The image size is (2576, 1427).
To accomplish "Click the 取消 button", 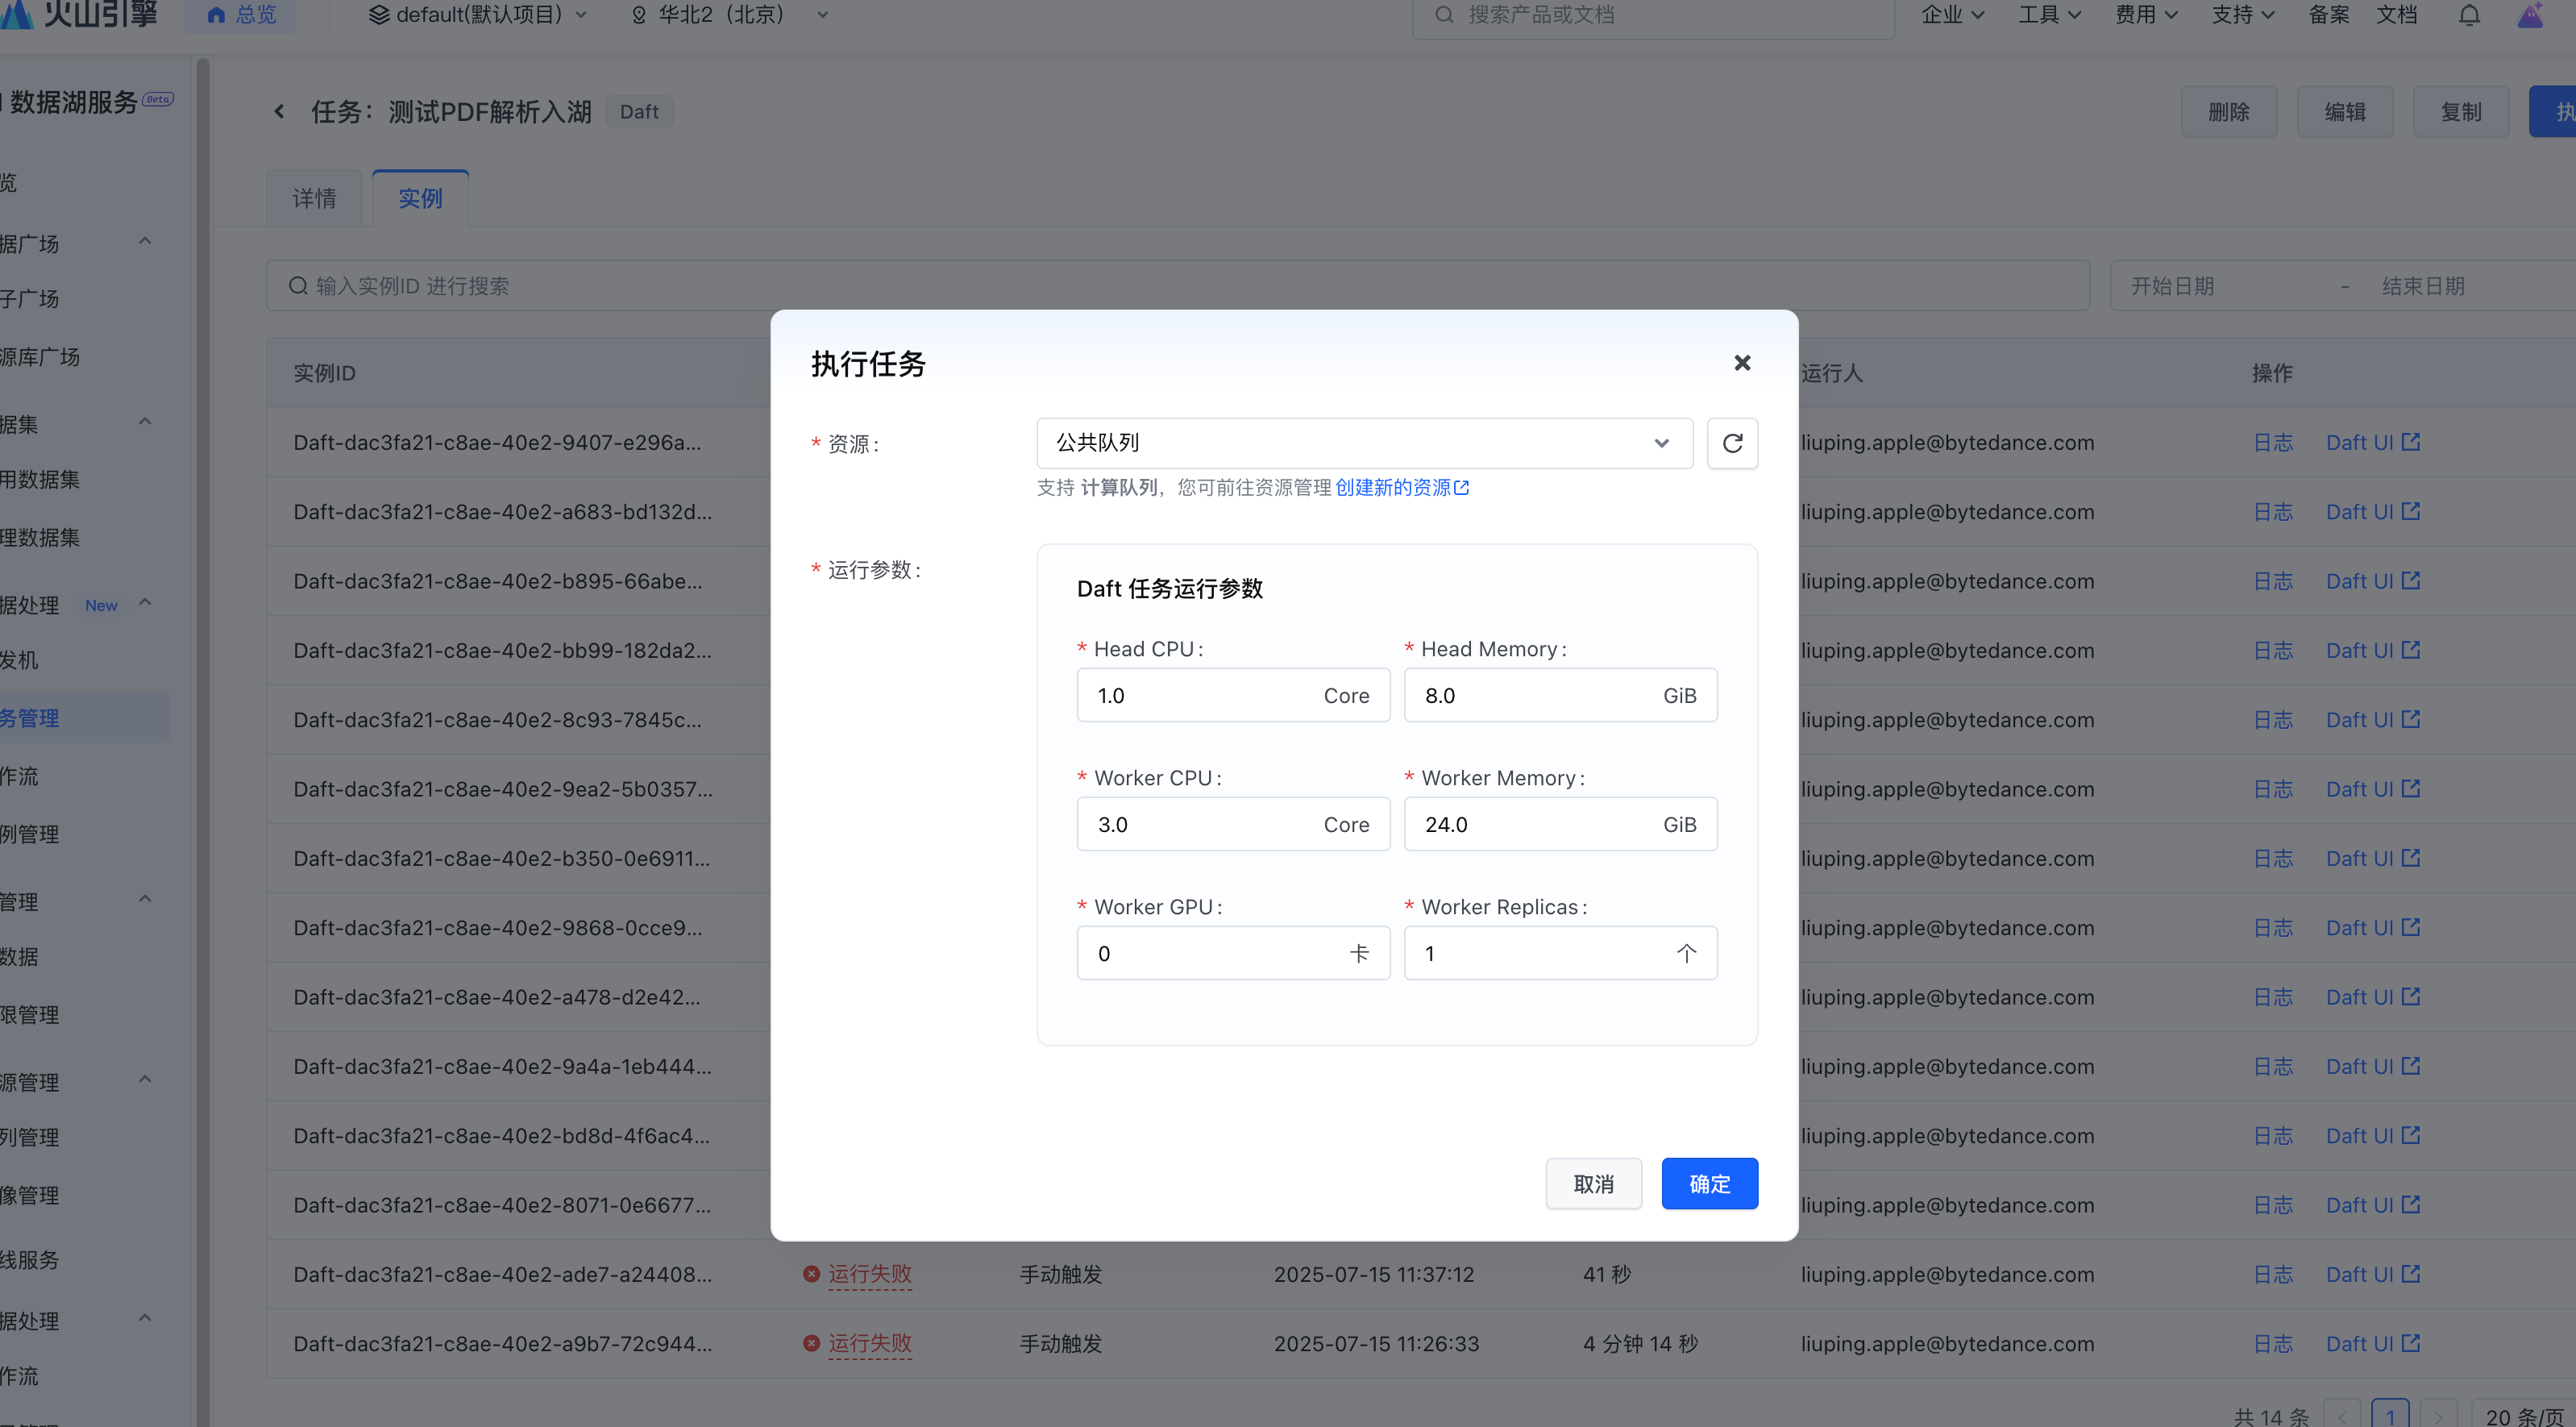I will pos(1593,1184).
